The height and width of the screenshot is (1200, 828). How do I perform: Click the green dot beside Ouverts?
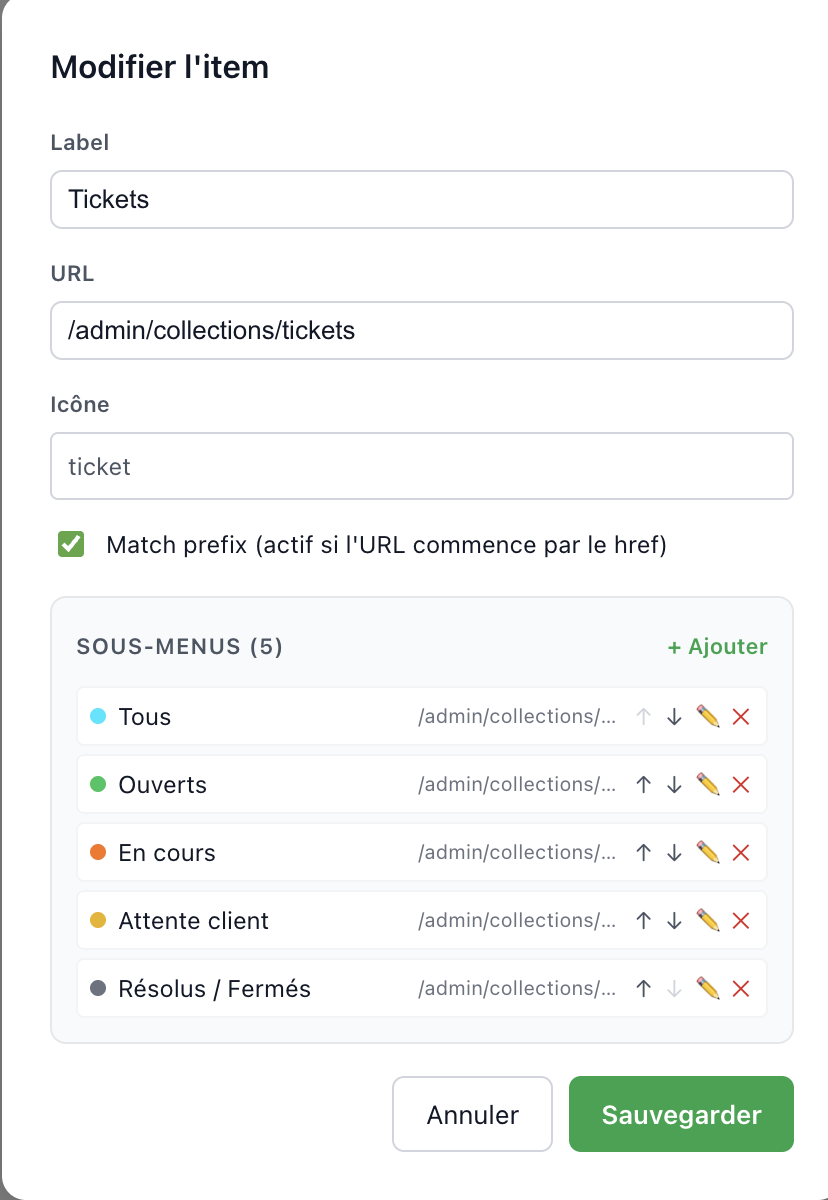tap(98, 784)
